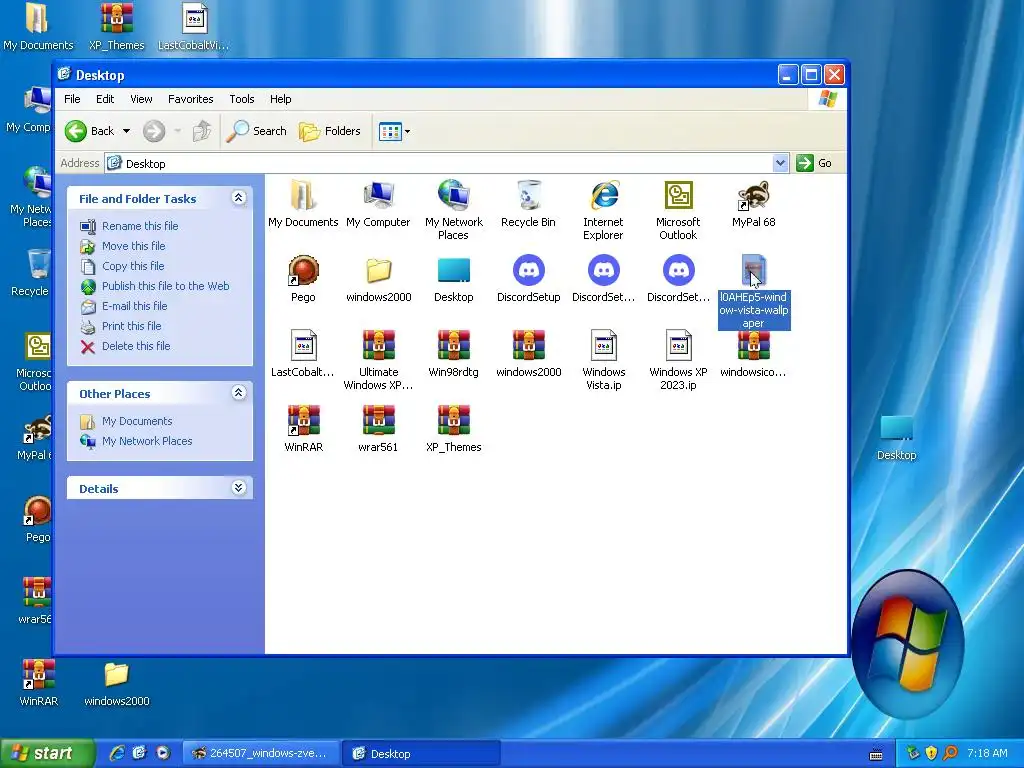
Task: Select Pego shortcut in Explorer window
Action: tap(303, 270)
